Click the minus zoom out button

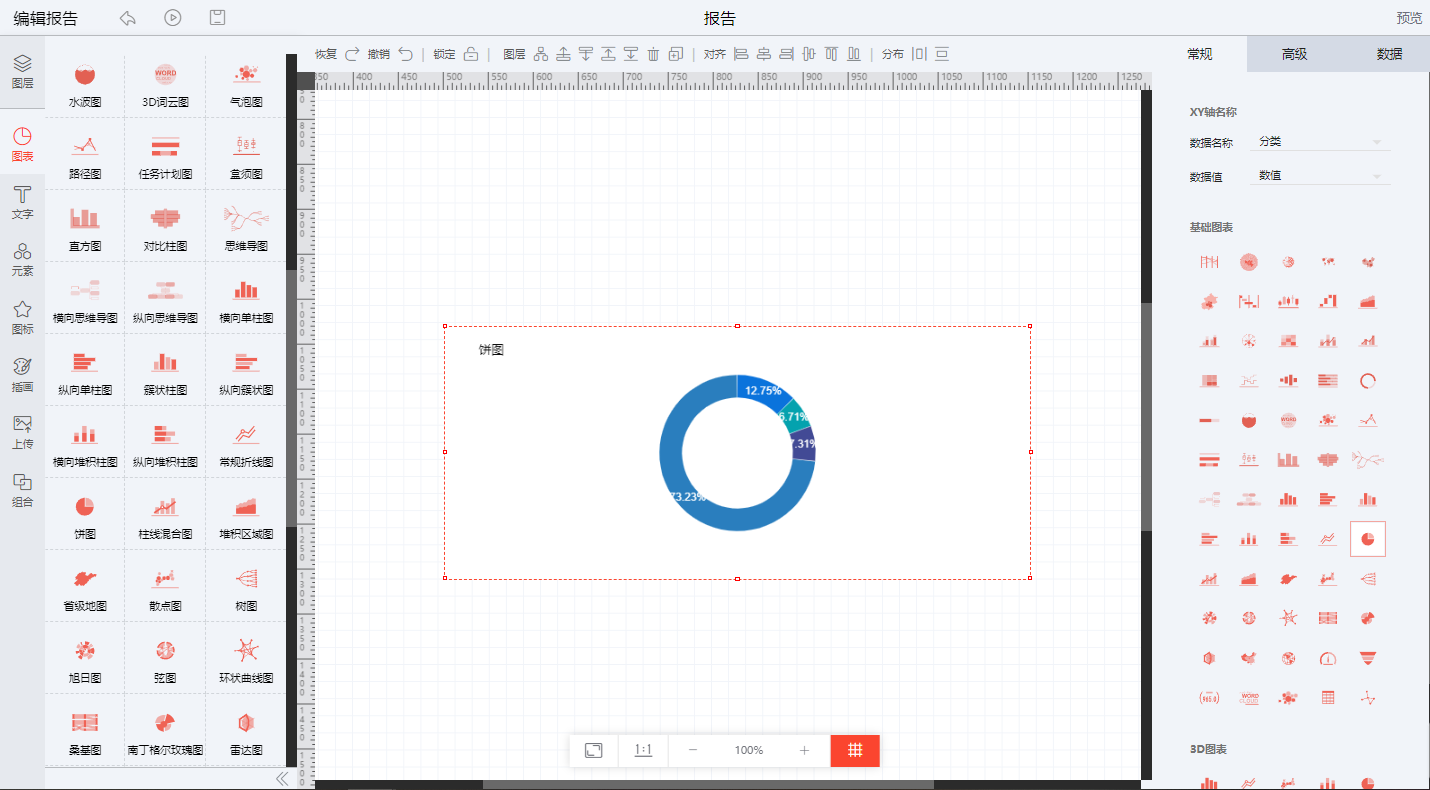(x=693, y=750)
